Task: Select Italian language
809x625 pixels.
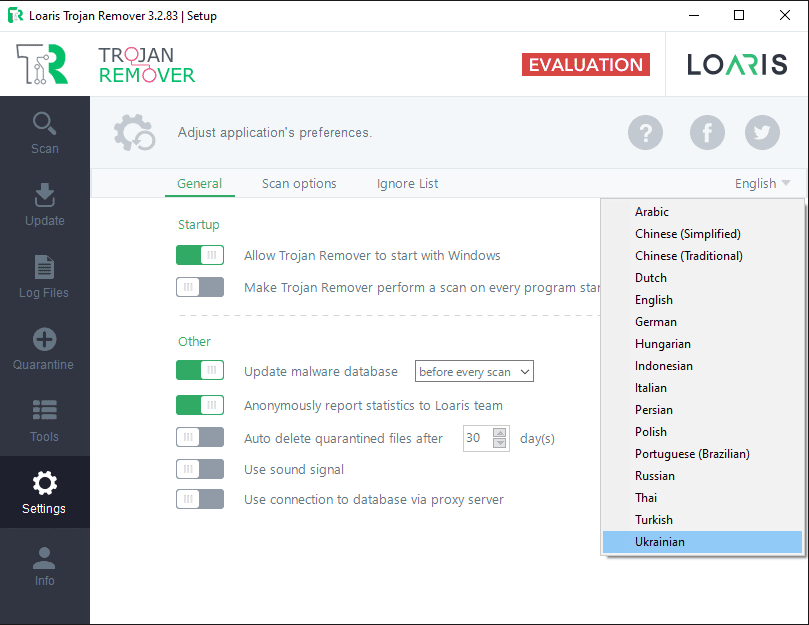Action: point(702,388)
